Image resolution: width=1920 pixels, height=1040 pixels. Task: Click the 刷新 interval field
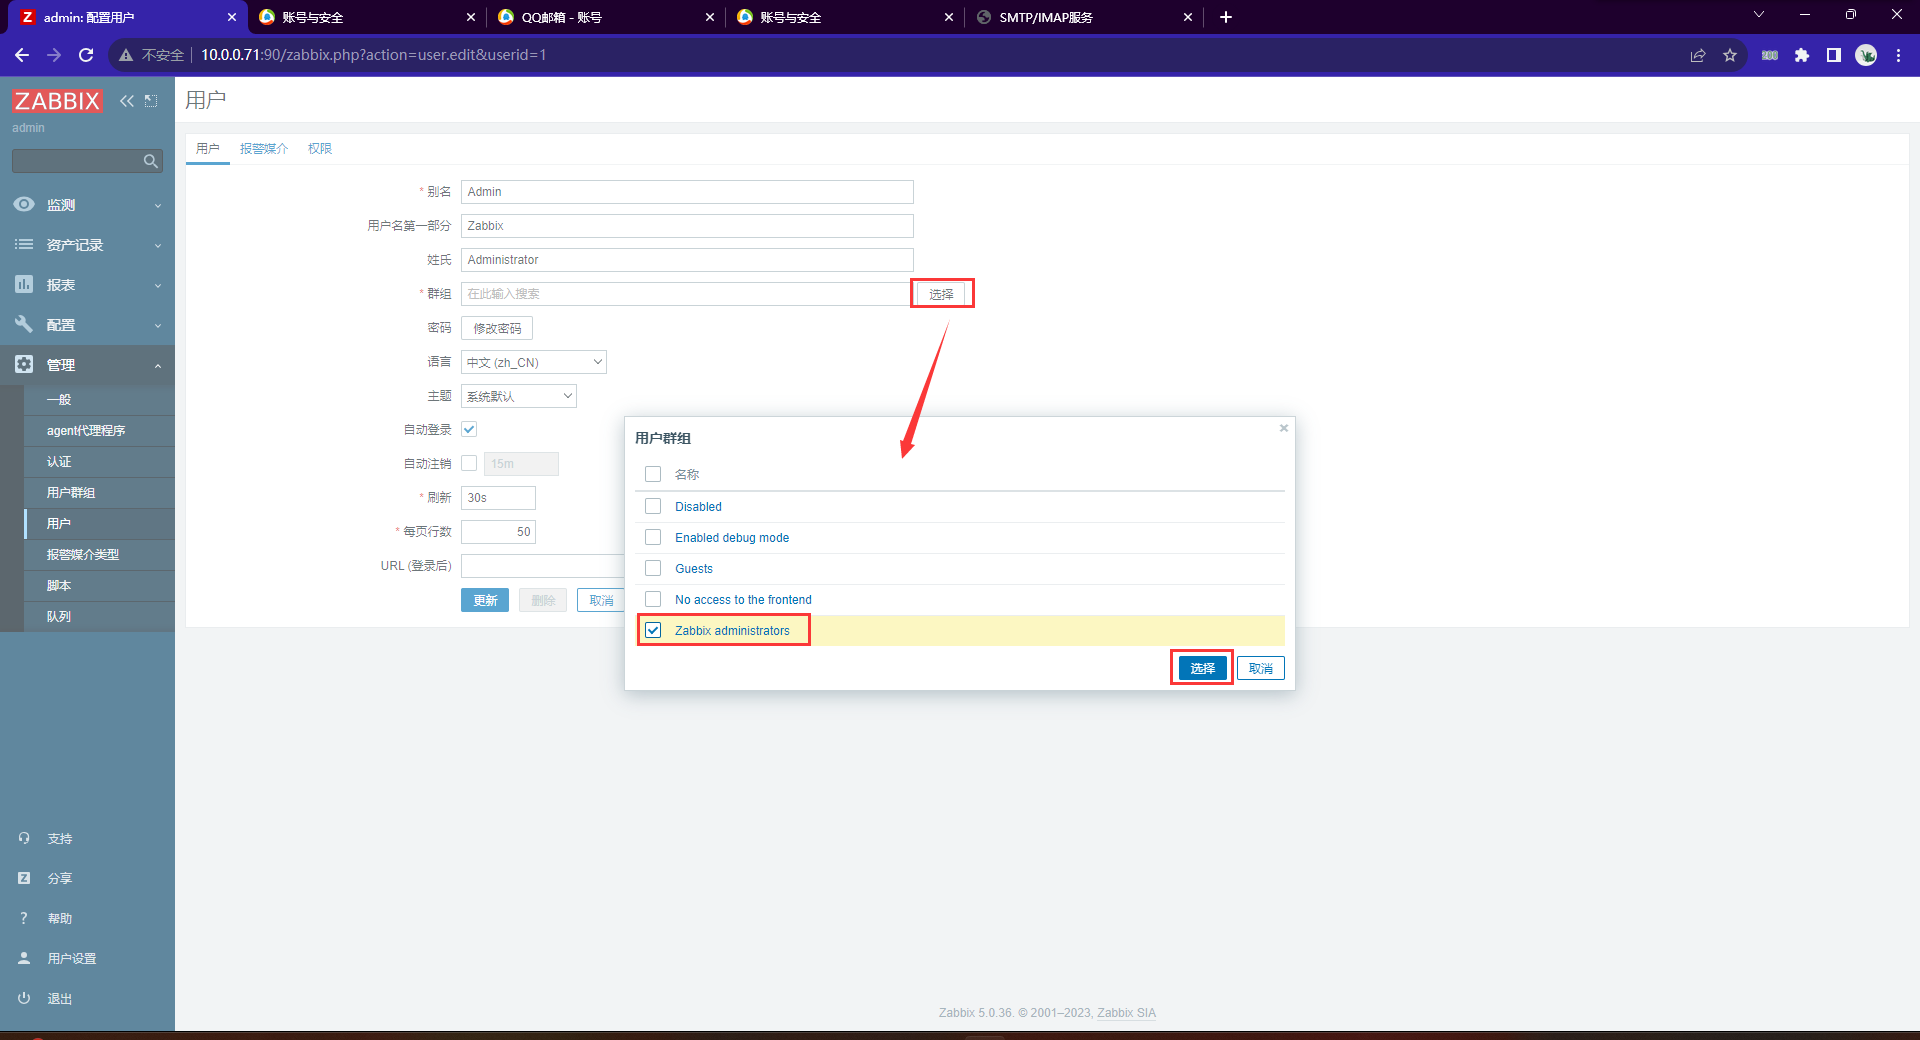click(x=498, y=498)
